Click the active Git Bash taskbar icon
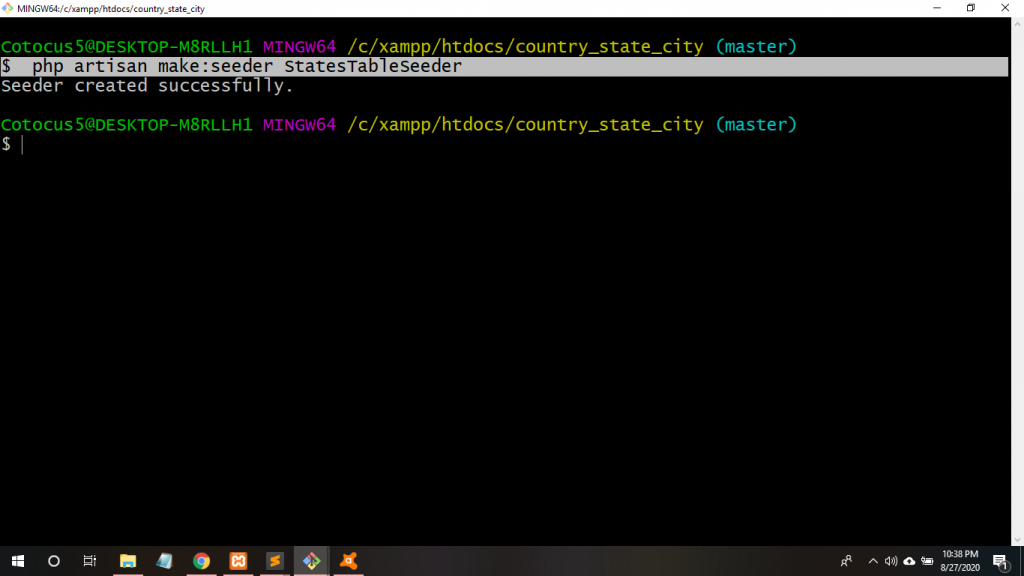Image resolution: width=1024 pixels, height=576 pixels. (x=312, y=561)
